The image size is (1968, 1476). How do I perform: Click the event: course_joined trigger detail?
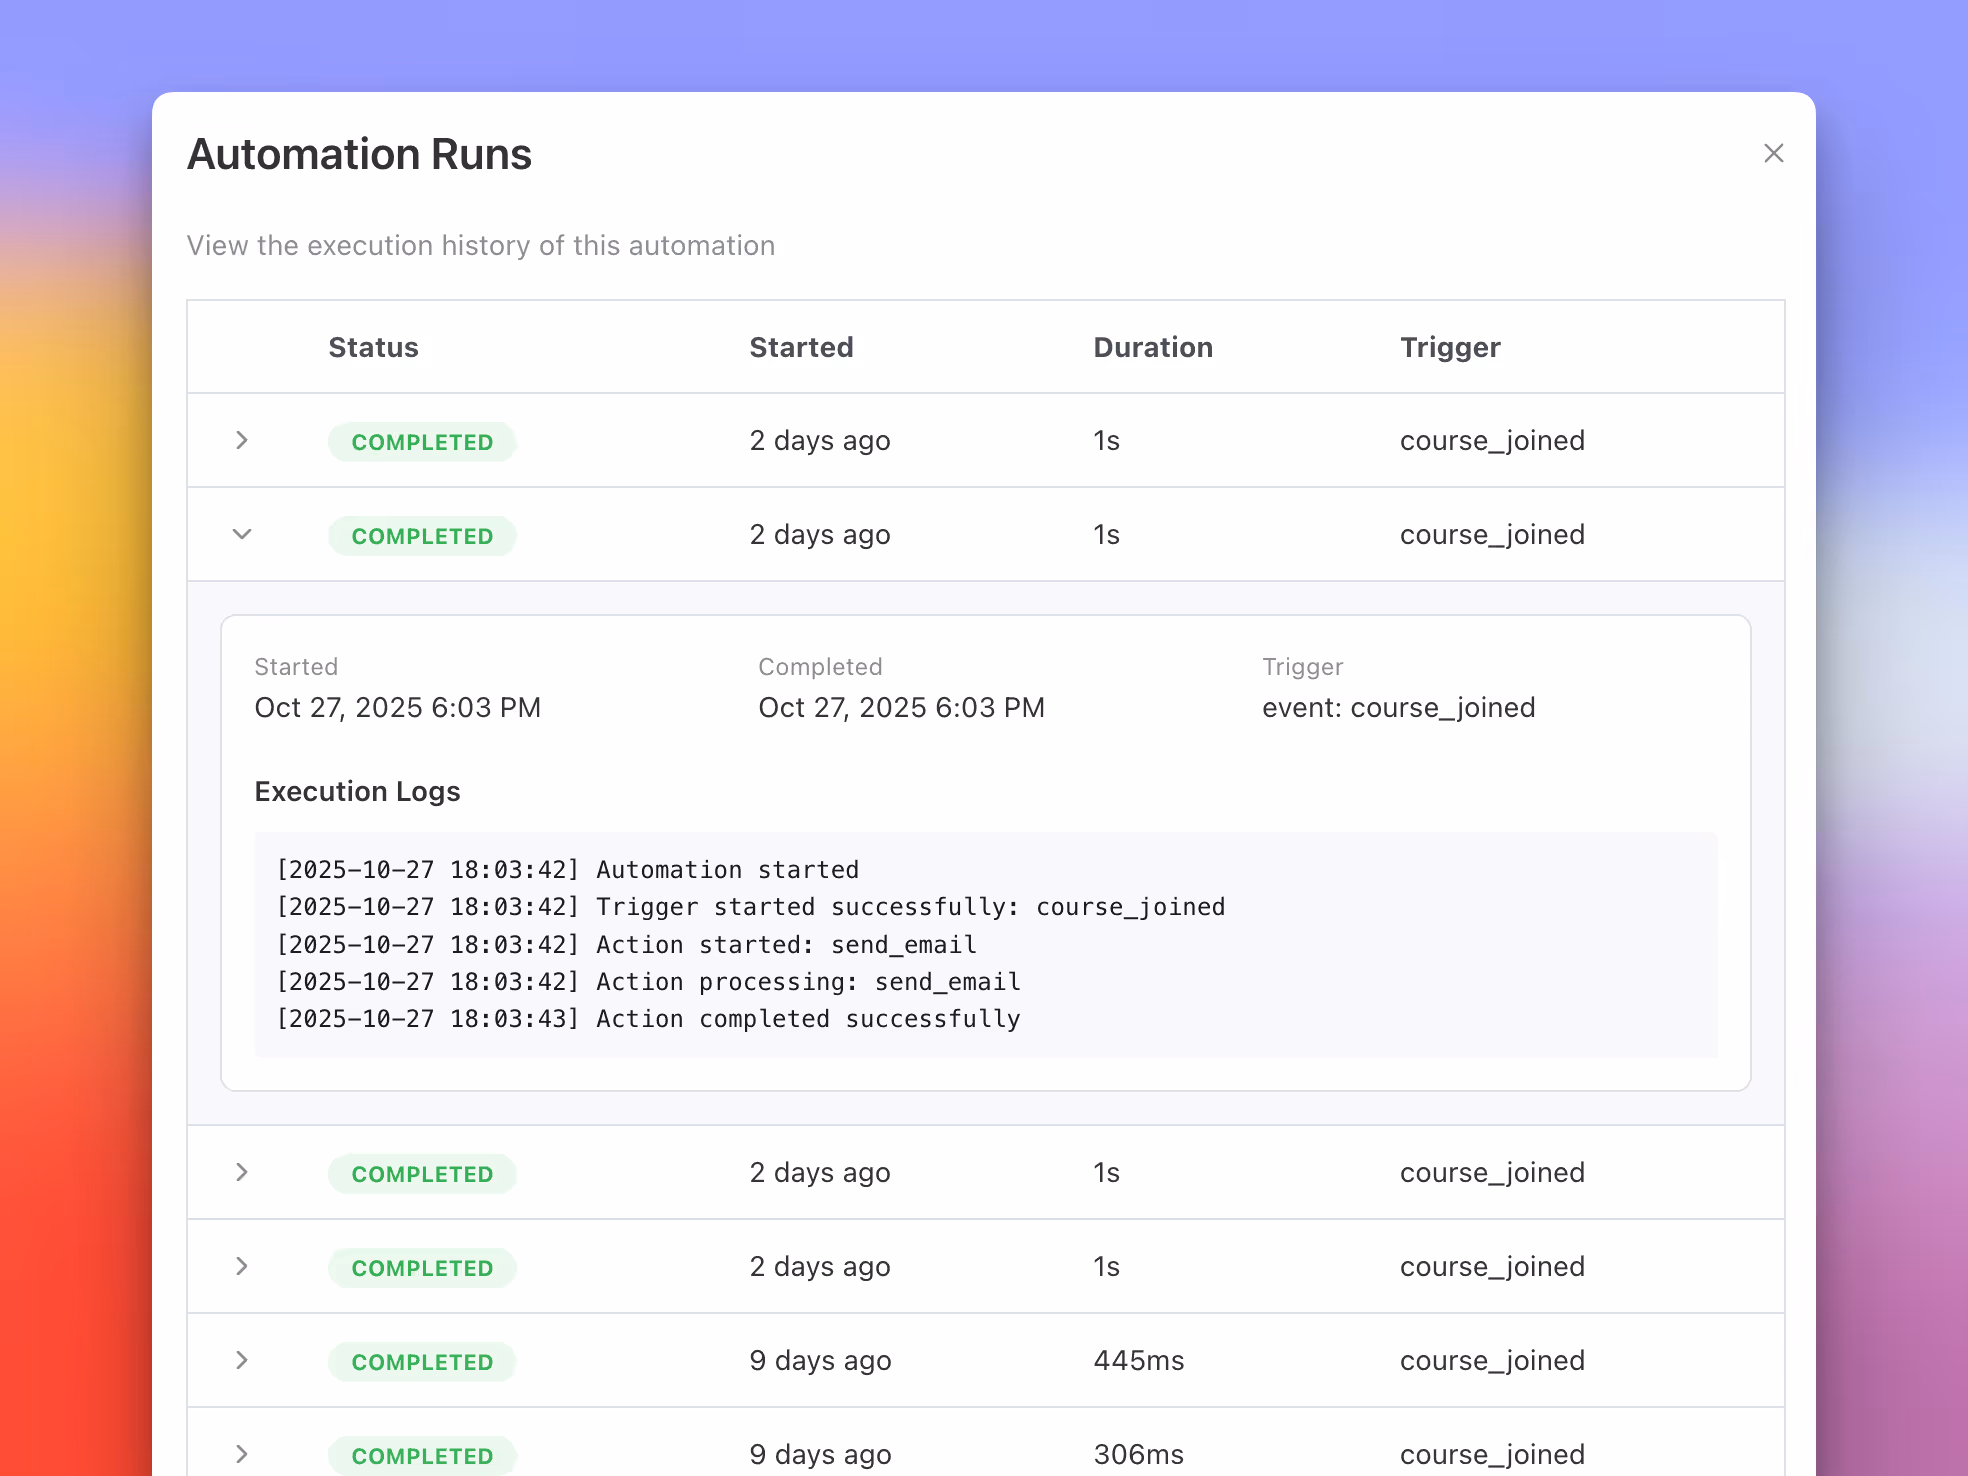tap(1398, 707)
